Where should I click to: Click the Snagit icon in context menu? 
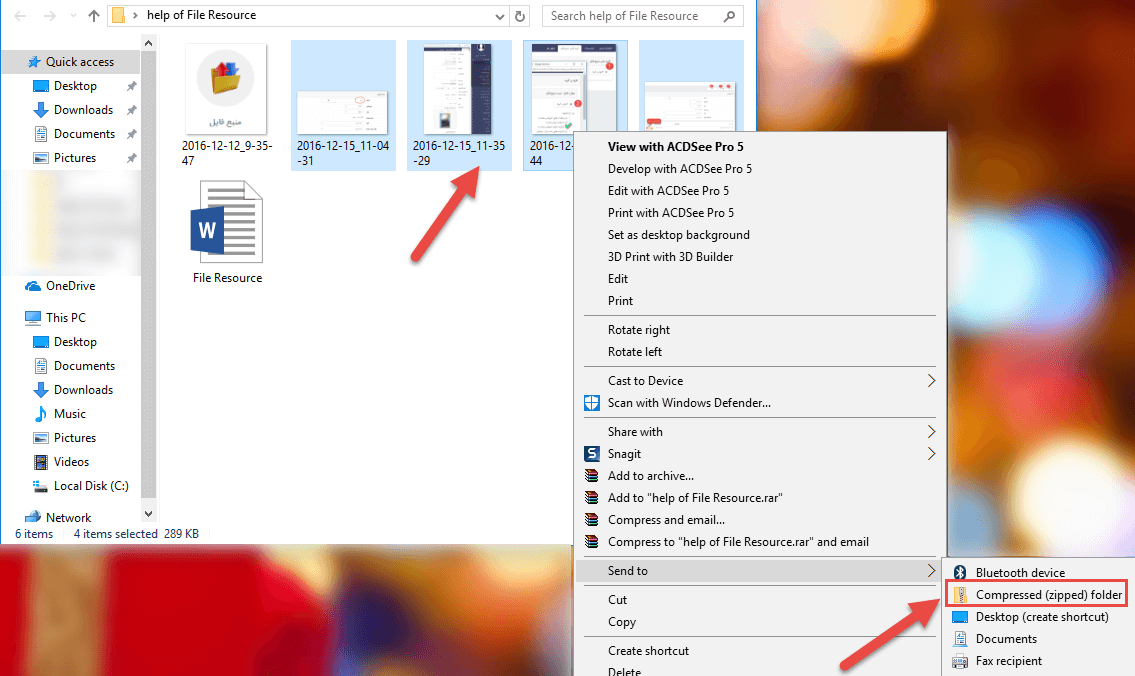[591, 454]
